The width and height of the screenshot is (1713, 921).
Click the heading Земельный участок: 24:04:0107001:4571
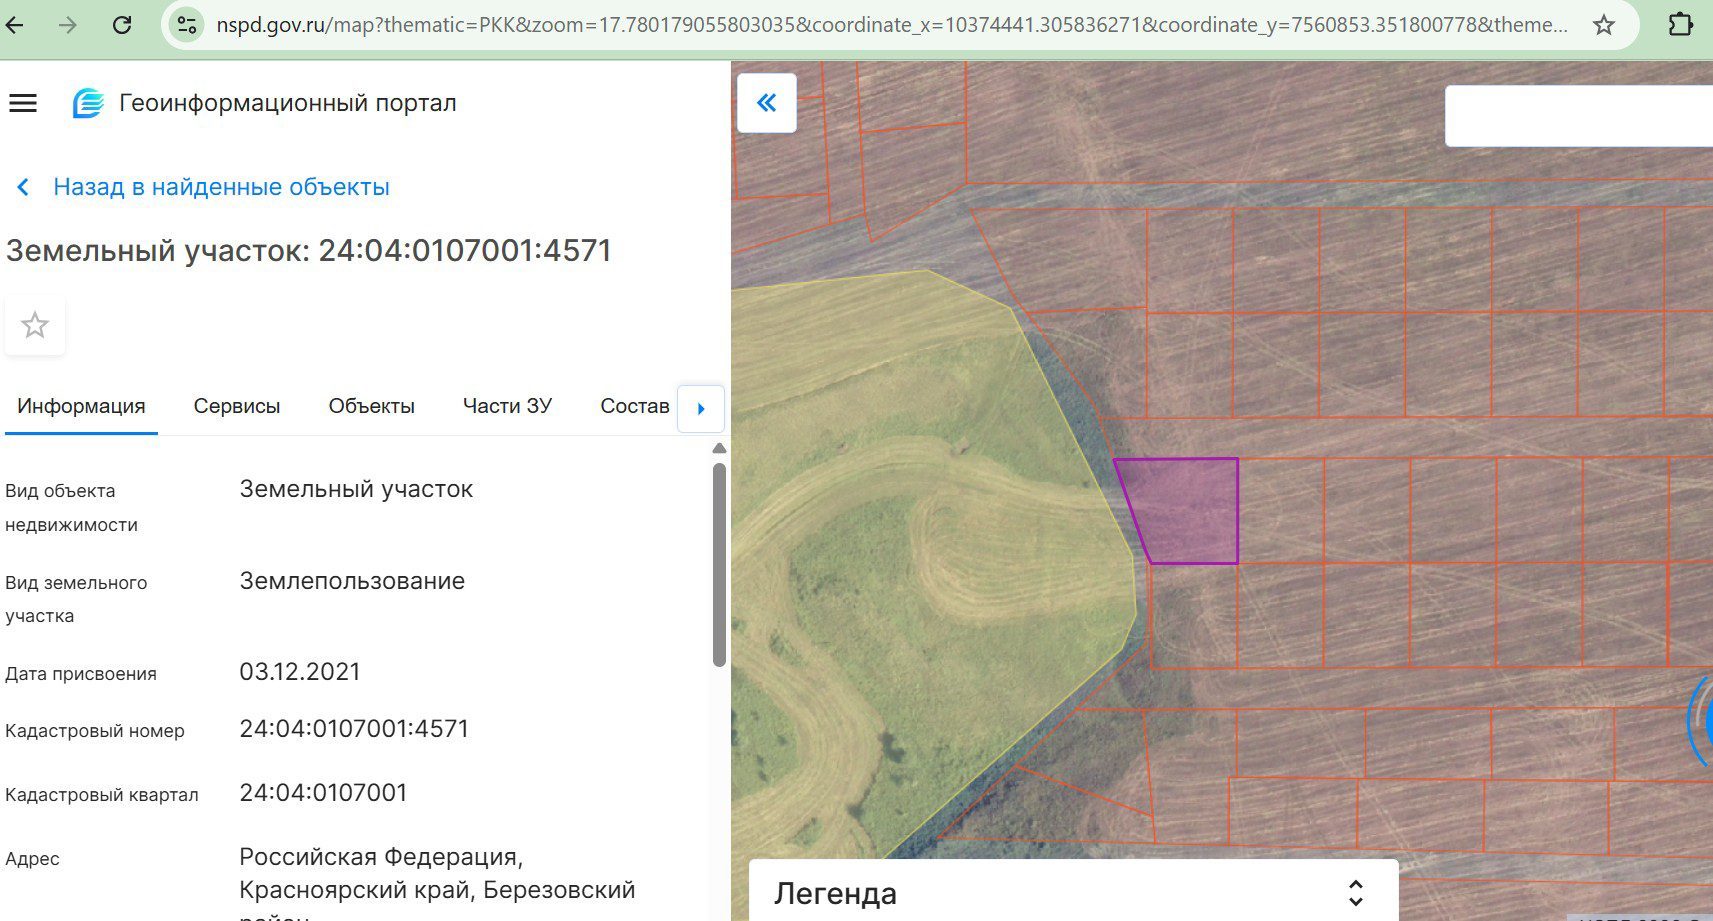309,250
